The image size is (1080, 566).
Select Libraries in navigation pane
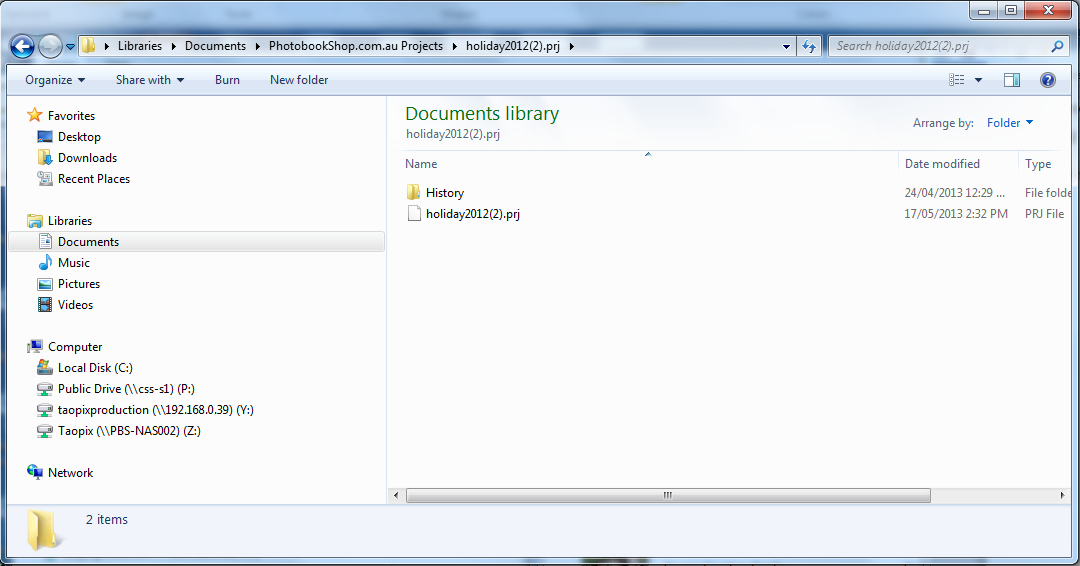tap(70, 221)
